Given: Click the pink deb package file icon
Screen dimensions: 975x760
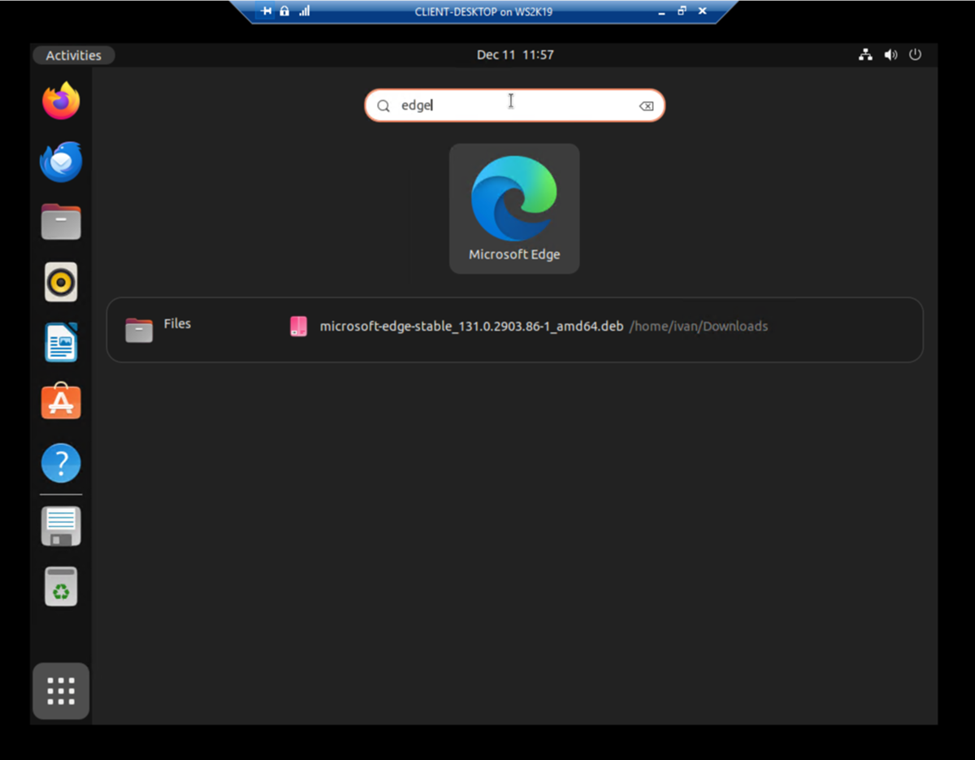Looking at the screenshot, I should click(298, 327).
